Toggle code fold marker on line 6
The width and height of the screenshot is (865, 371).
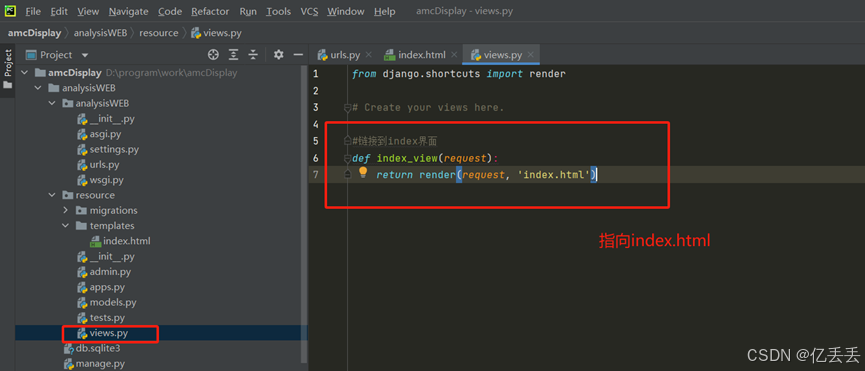[348, 159]
